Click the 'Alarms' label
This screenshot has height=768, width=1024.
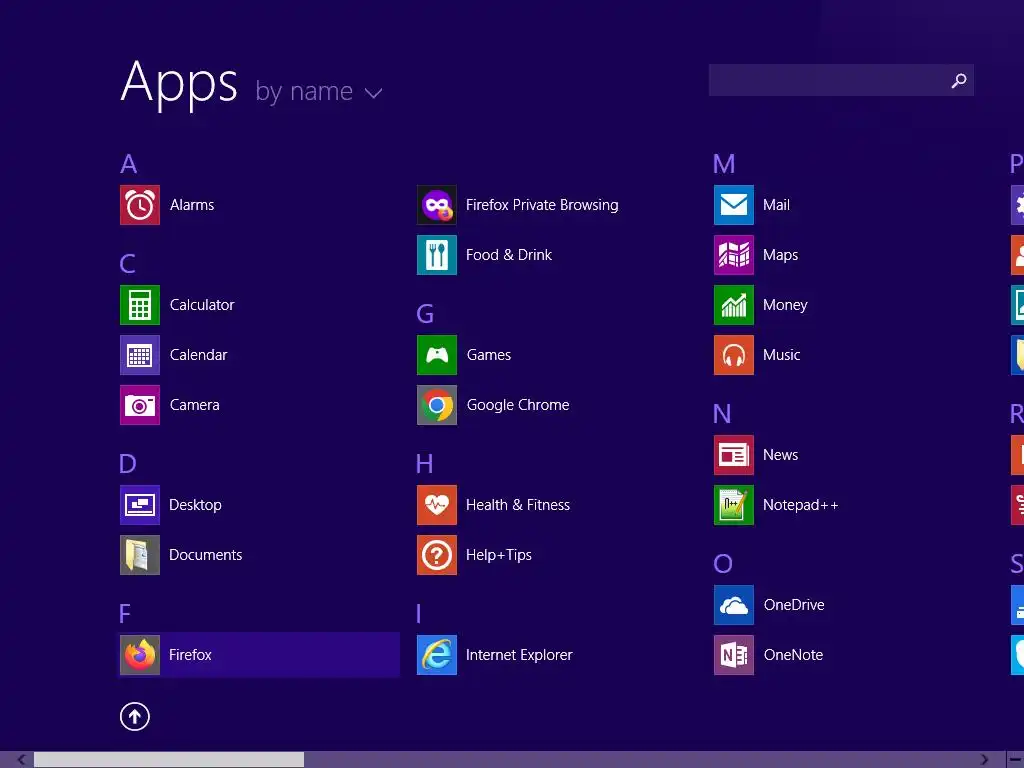click(192, 205)
